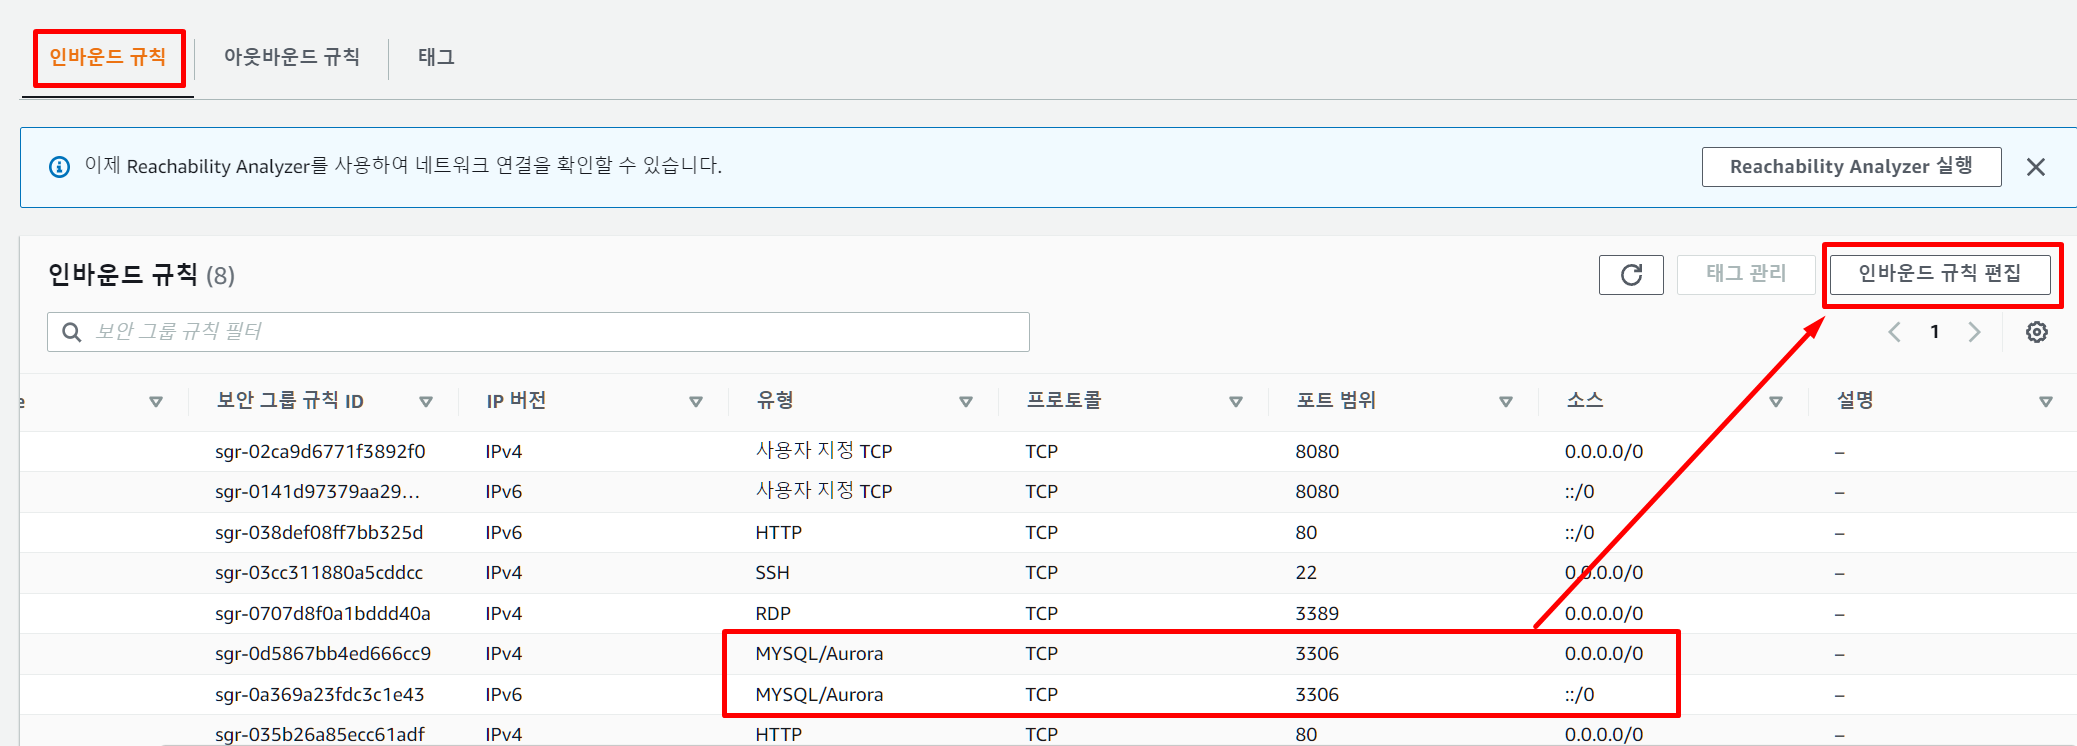Run Reachability Analyzer 실행 button
Image resolution: width=2077 pixels, height=746 pixels.
click(1851, 166)
